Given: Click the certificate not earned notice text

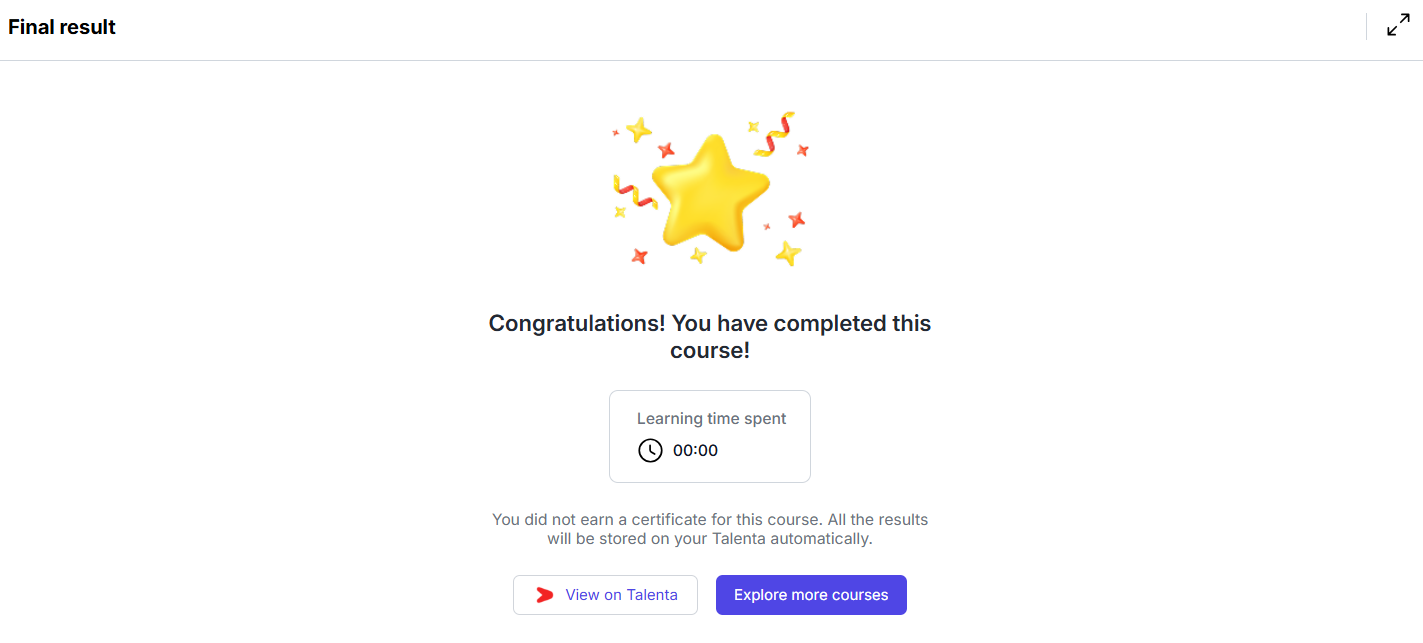Looking at the screenshot, I should (x=710, y=529).
